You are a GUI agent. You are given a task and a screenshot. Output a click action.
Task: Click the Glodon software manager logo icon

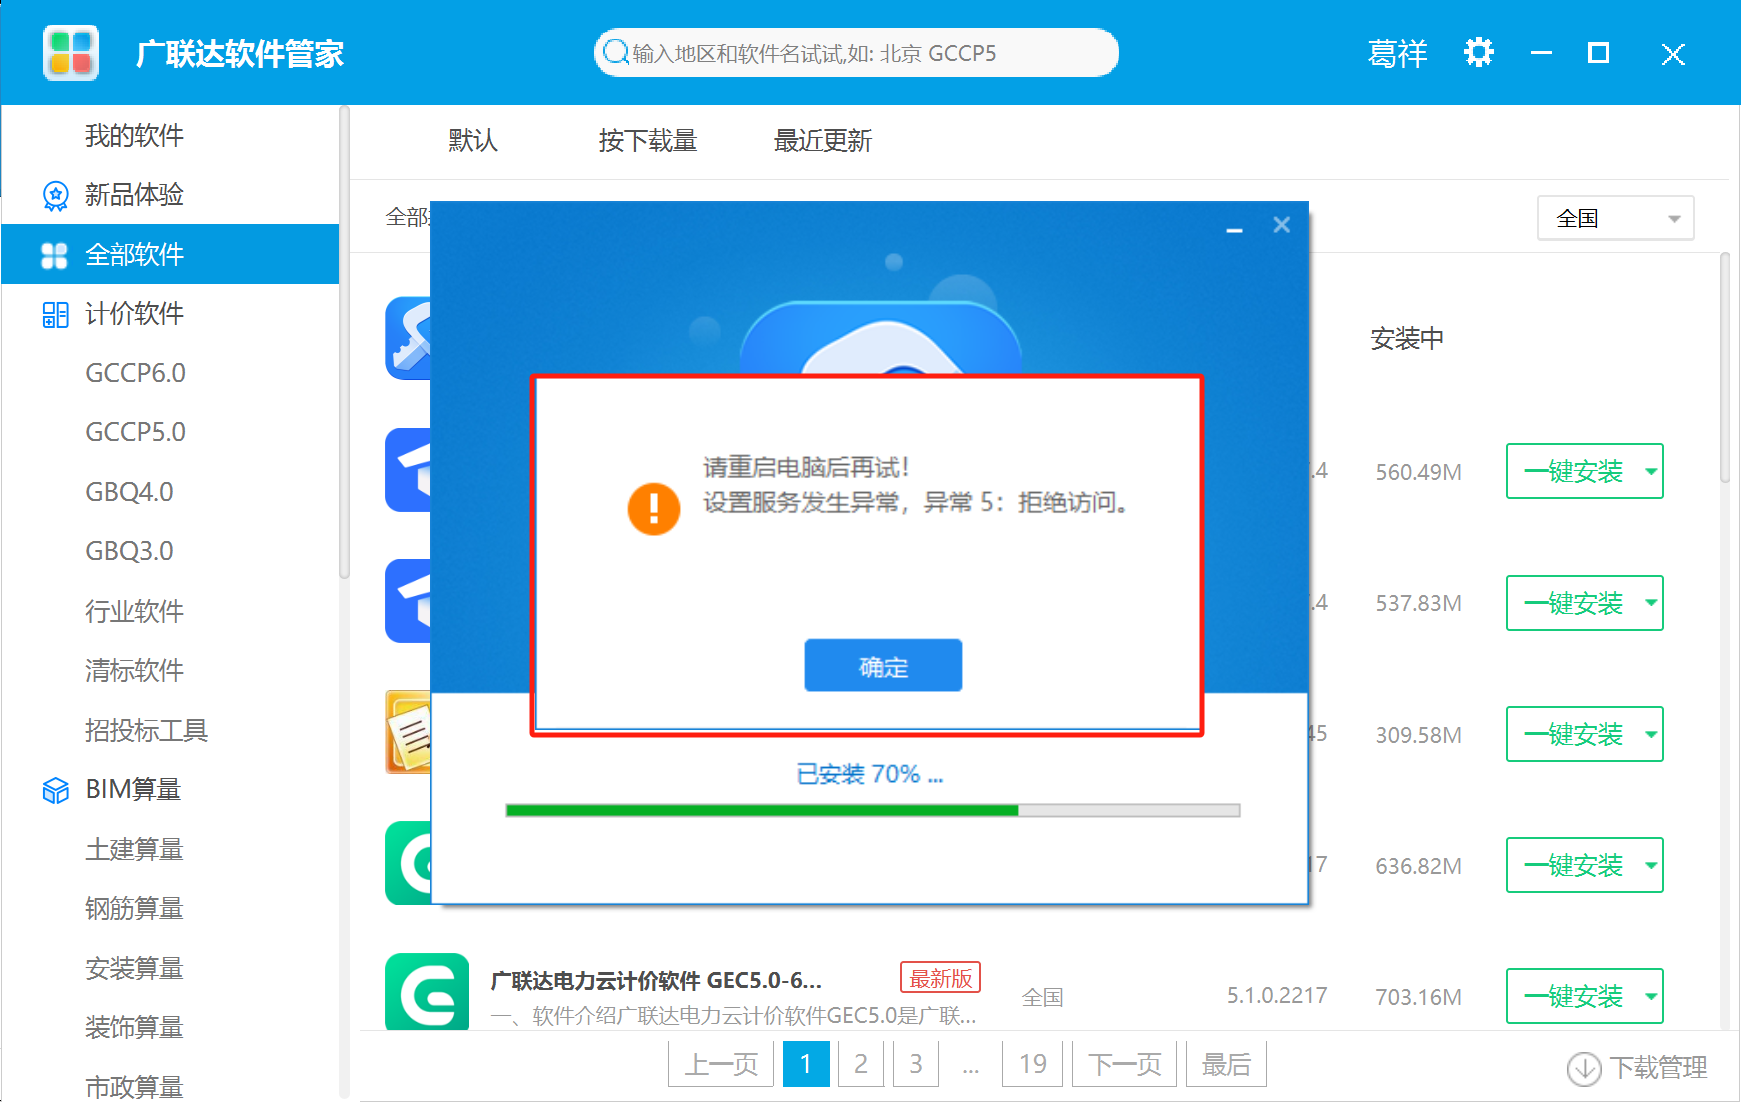71,52
